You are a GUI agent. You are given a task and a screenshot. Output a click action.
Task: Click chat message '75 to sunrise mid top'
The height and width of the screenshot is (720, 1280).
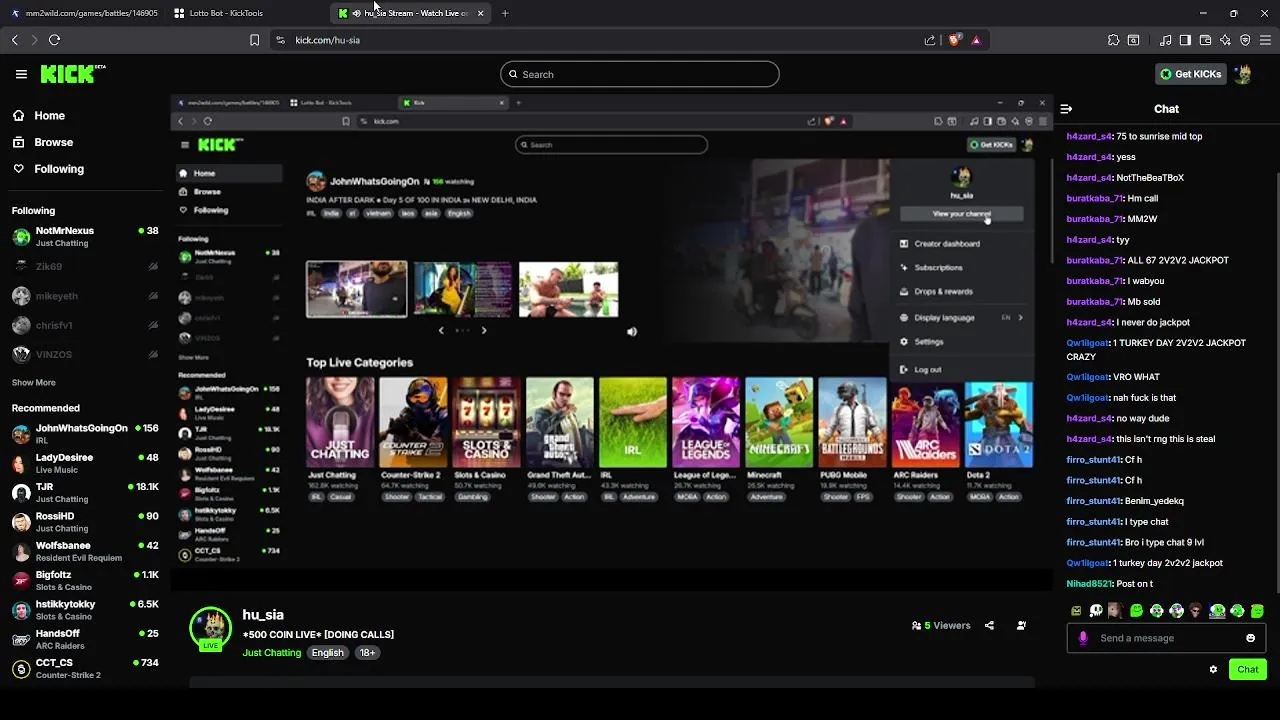[x=1159, y=136]
